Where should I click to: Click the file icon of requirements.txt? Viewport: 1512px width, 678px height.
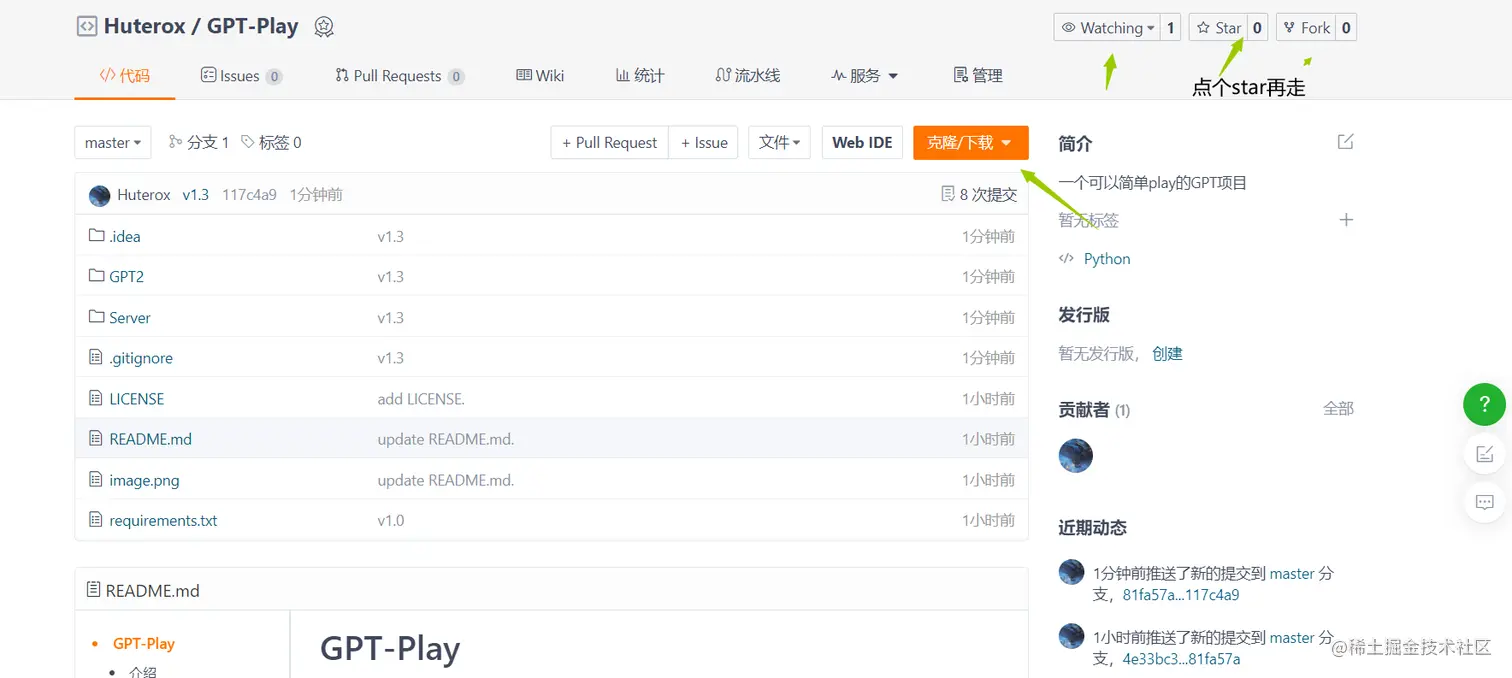point(96,520)
